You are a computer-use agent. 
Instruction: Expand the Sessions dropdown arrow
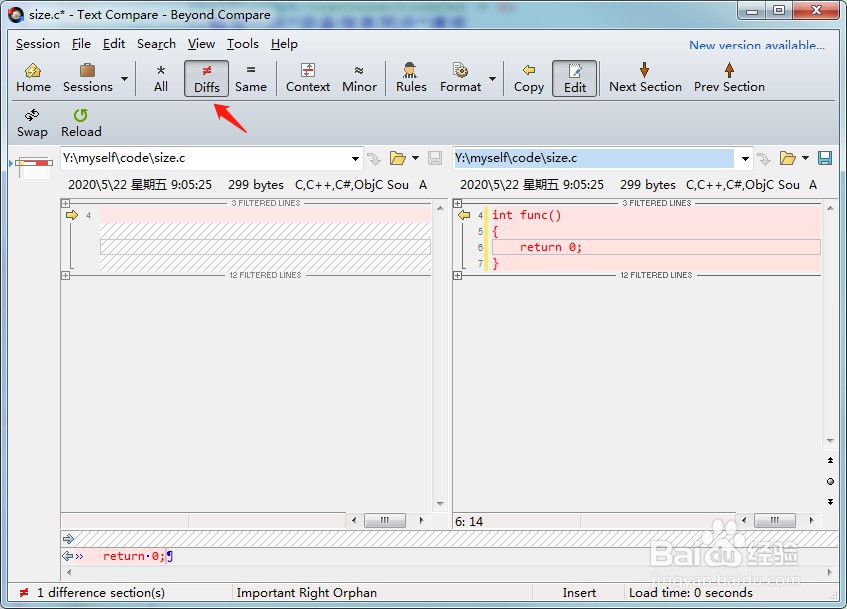click(125, 79)
